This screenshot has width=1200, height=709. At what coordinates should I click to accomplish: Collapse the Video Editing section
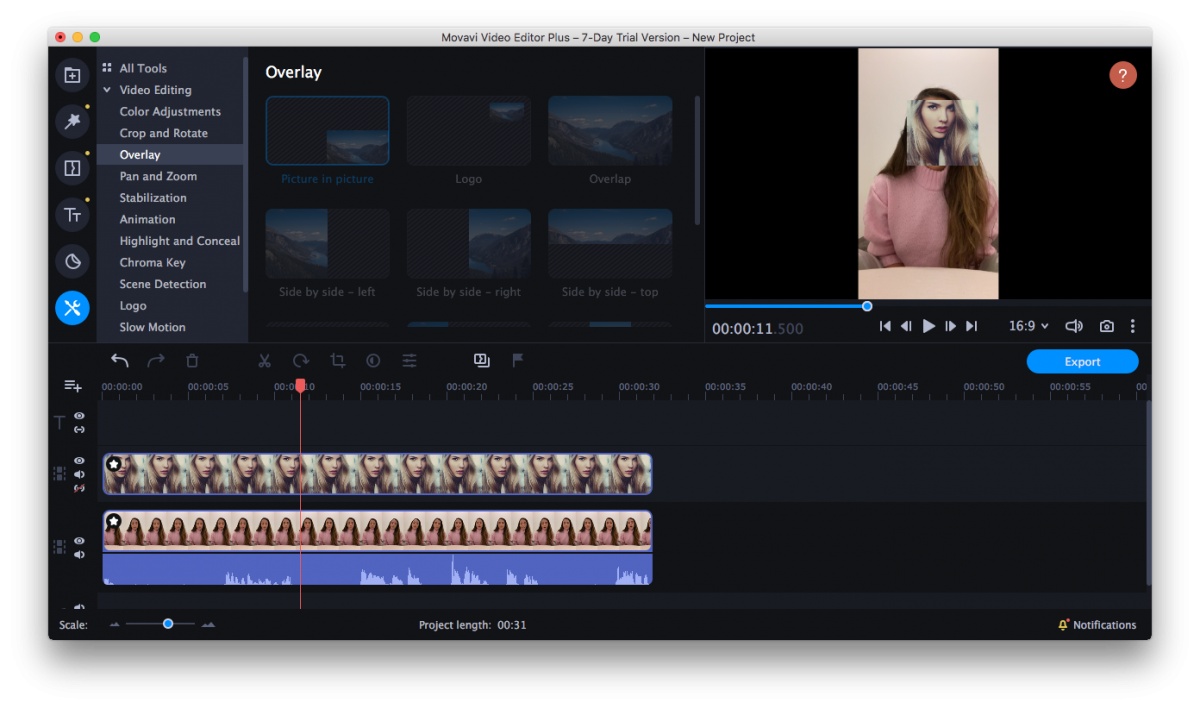pos(107,89)
